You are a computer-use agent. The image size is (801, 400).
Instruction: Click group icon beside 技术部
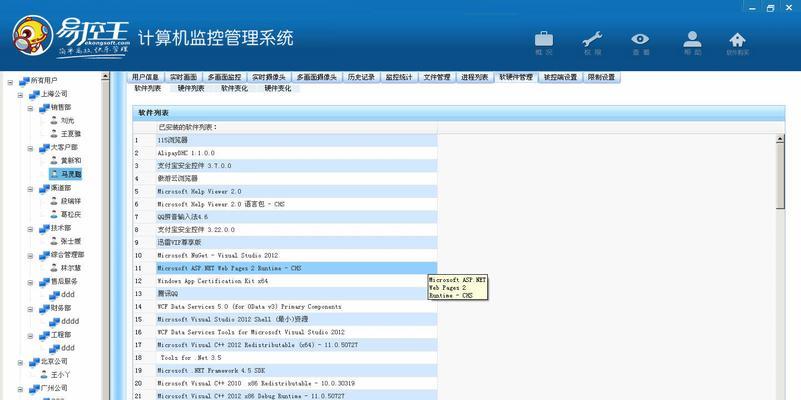click(44, 228)
